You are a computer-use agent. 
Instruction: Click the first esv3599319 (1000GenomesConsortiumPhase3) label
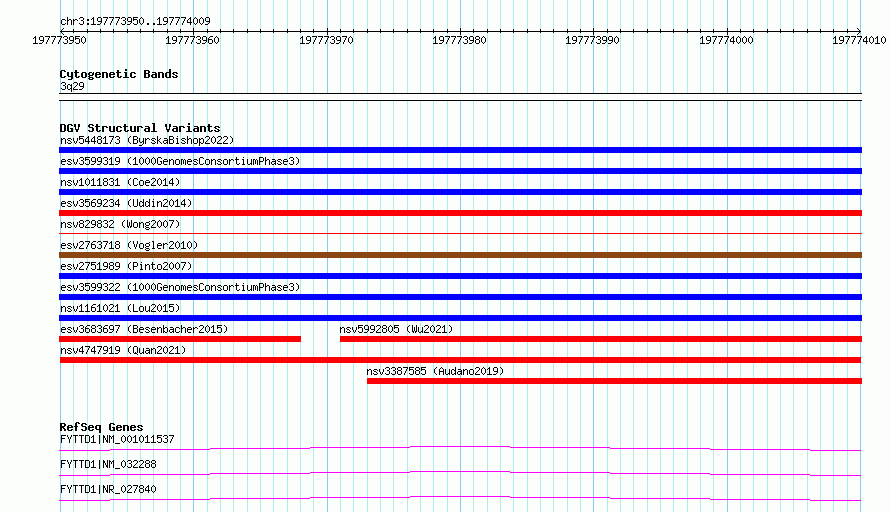(180, 161)
